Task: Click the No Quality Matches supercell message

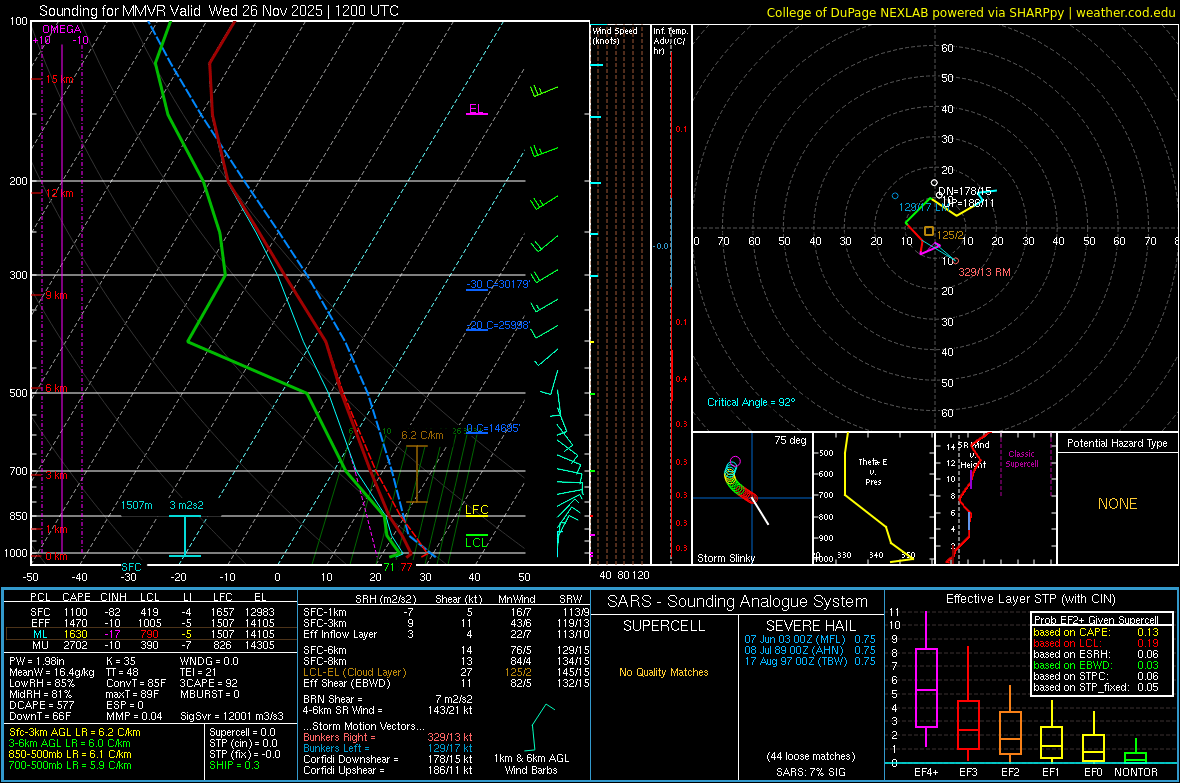Action: (664, 672)
